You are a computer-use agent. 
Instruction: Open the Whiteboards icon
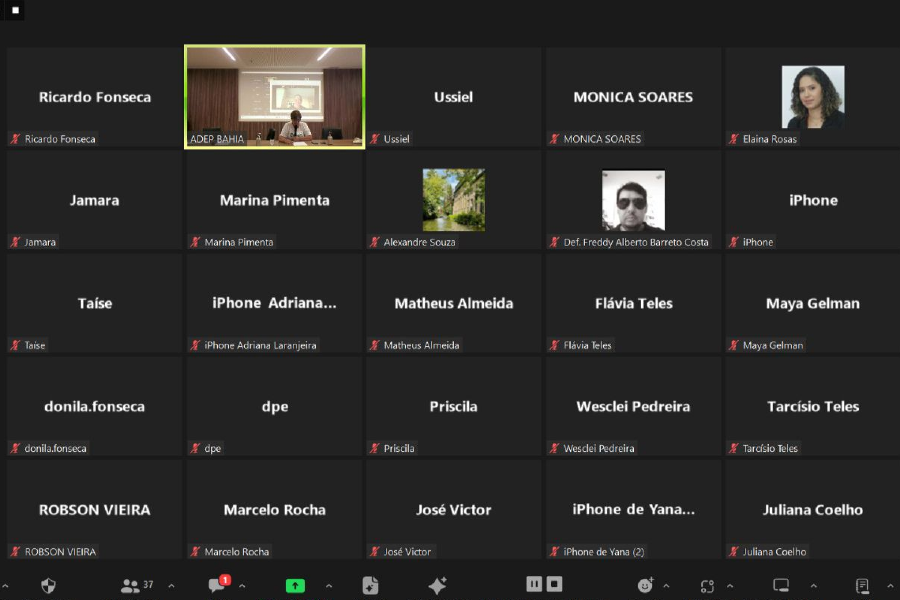coord(781,586)
